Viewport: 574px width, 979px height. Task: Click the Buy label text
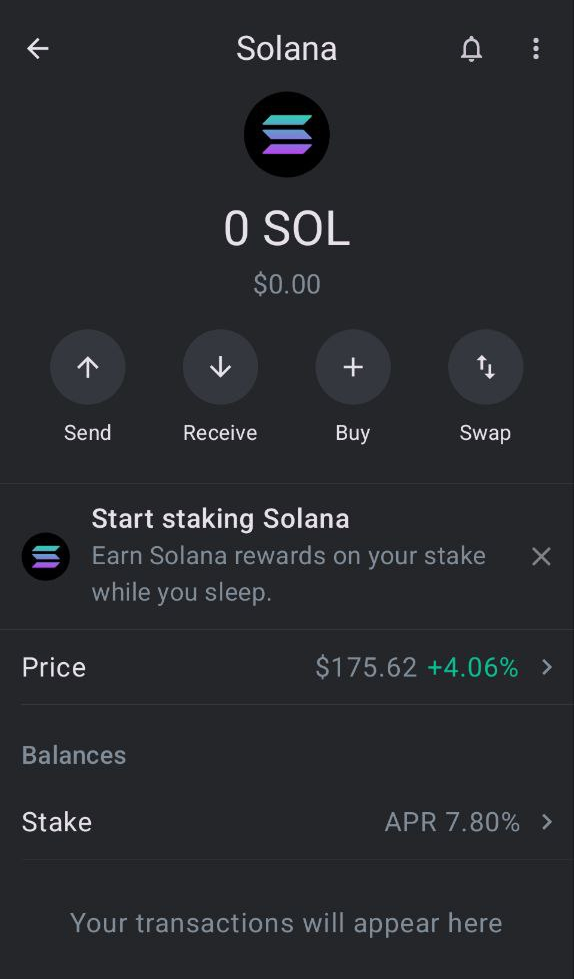point(353,433)
